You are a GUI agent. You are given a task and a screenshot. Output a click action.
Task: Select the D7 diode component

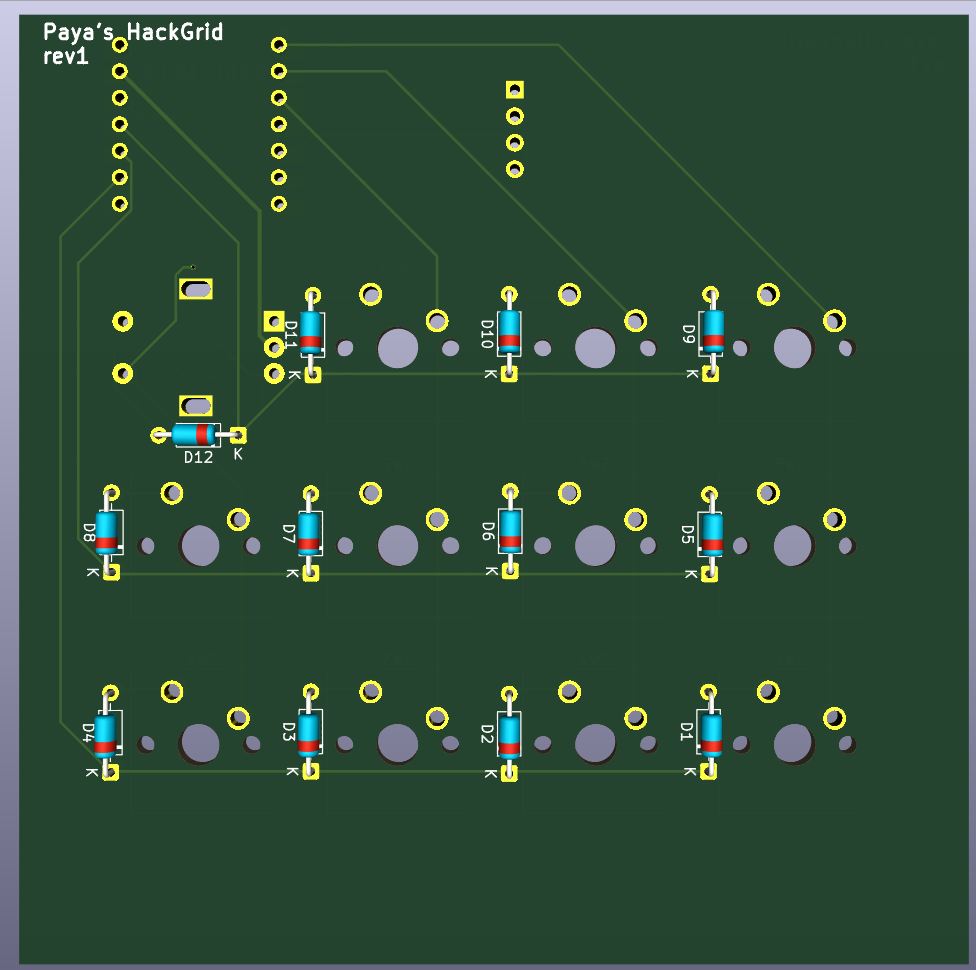(x=309, y=534)
